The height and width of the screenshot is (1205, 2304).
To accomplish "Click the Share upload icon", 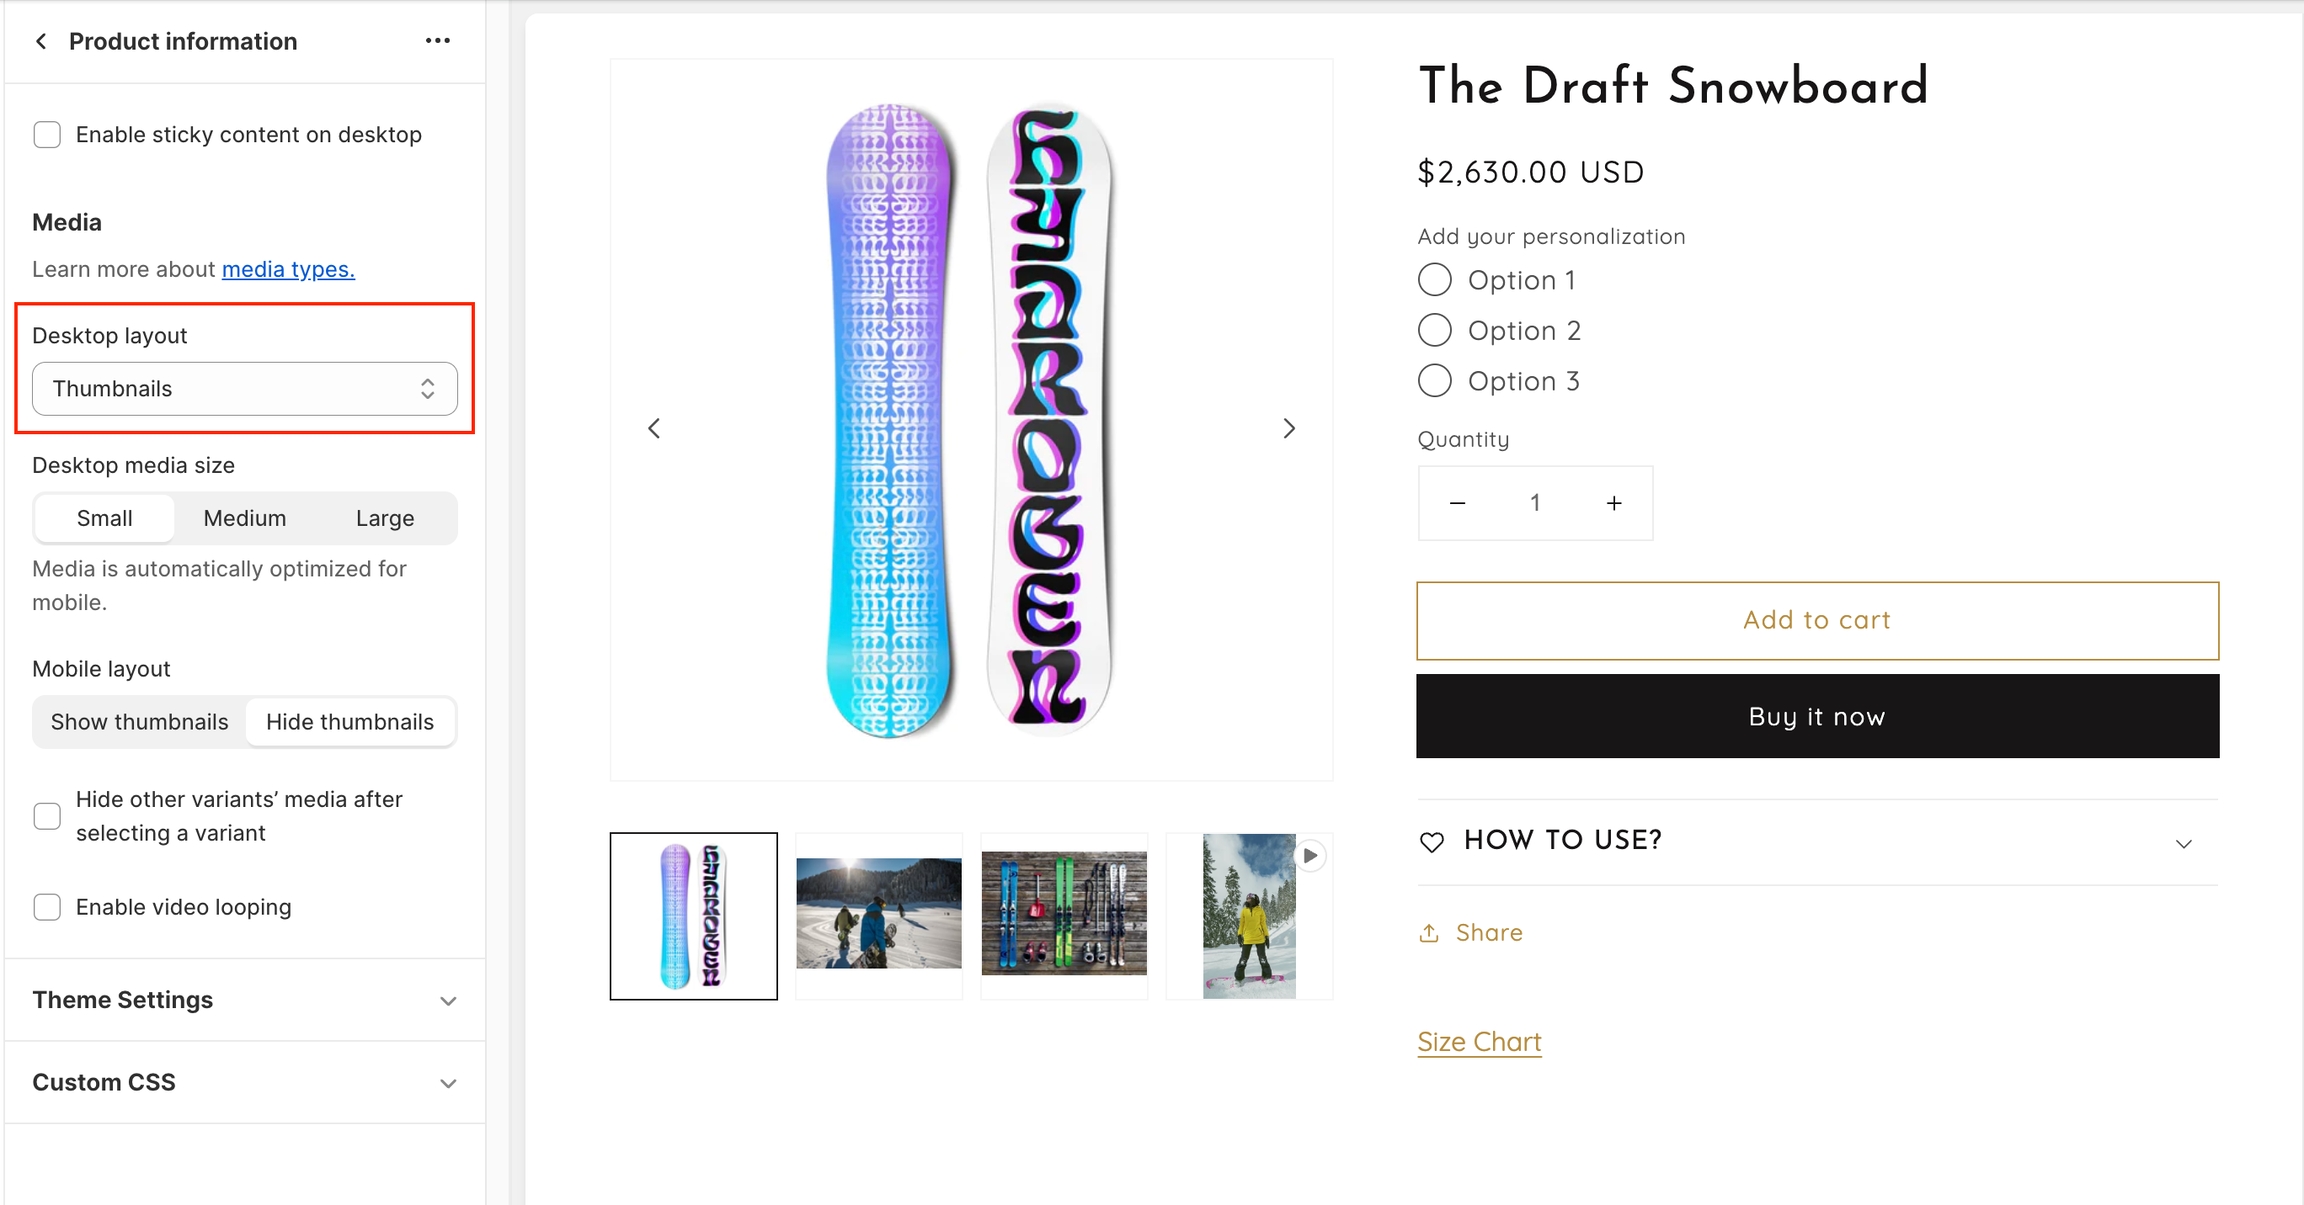I will click(x=1429, y=933).
